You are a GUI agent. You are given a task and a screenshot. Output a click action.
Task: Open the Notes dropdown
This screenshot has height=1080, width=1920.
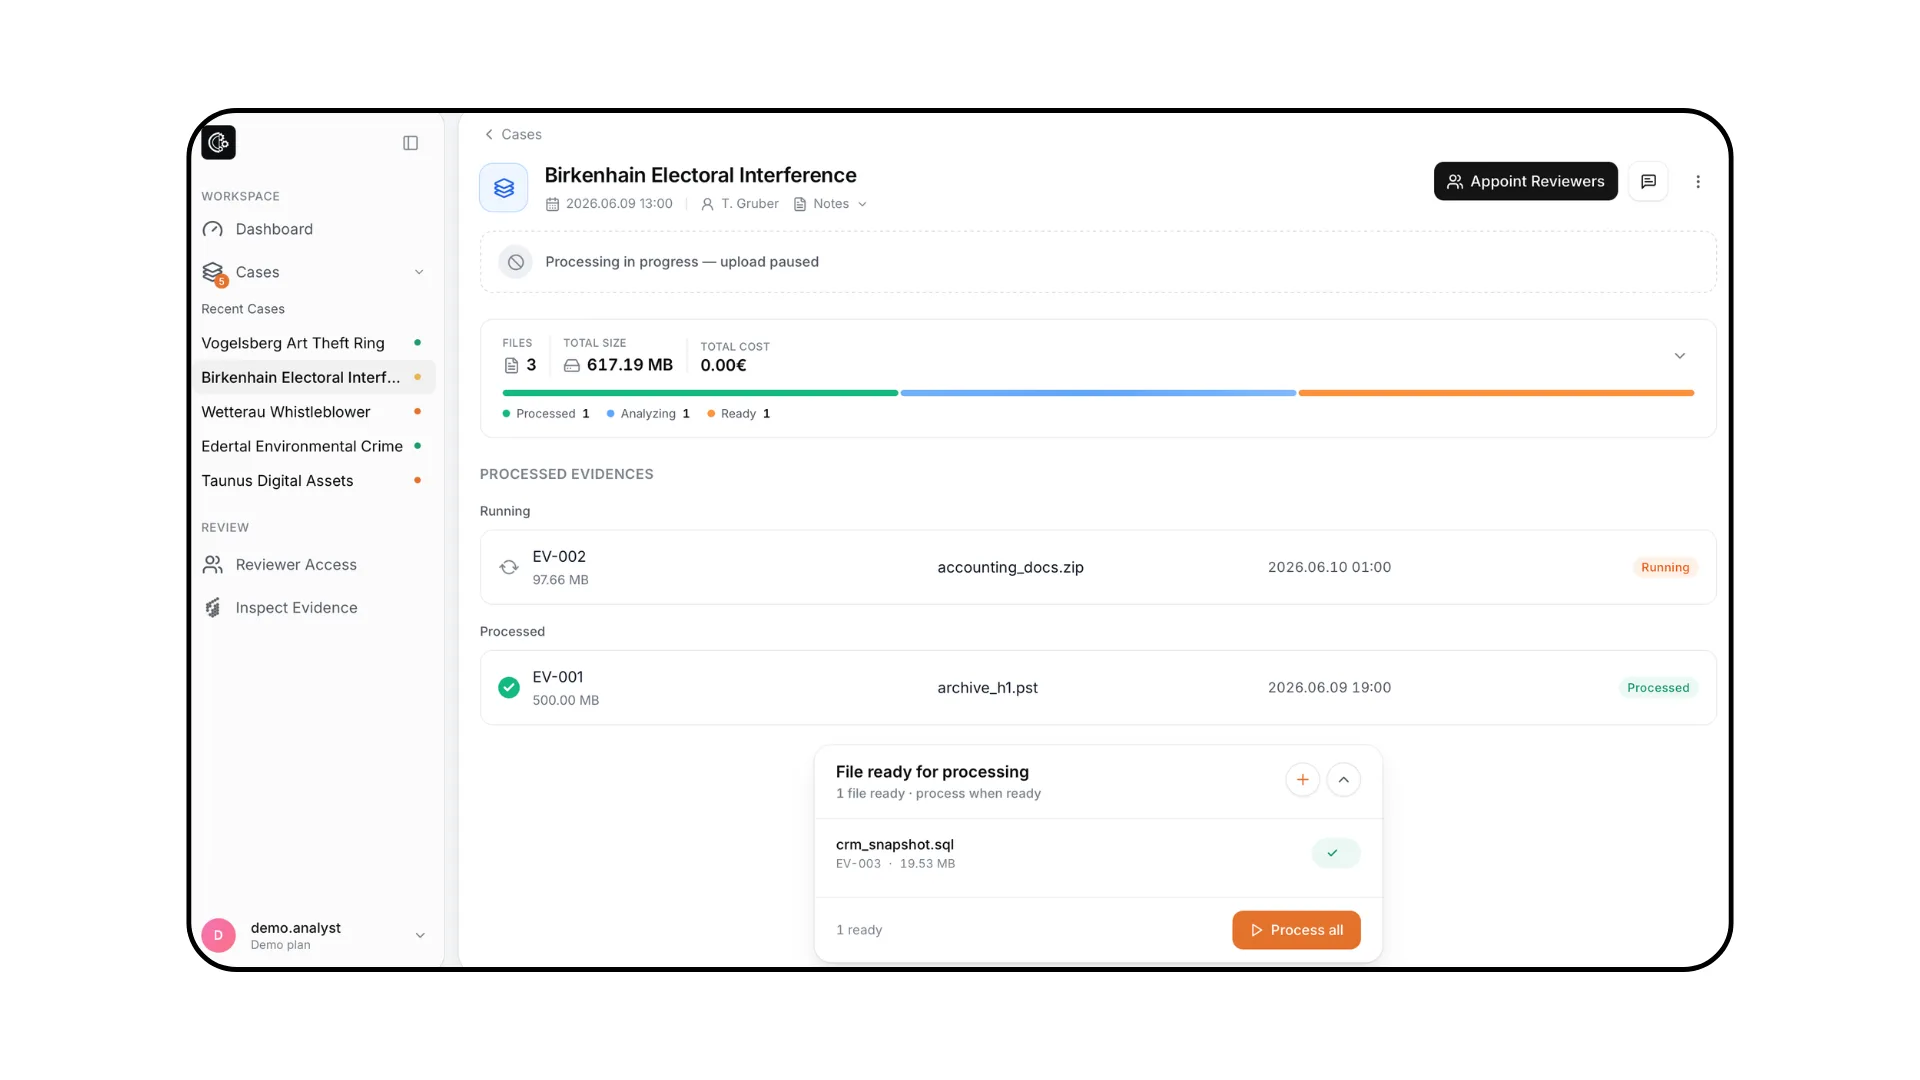click(830, 204)
